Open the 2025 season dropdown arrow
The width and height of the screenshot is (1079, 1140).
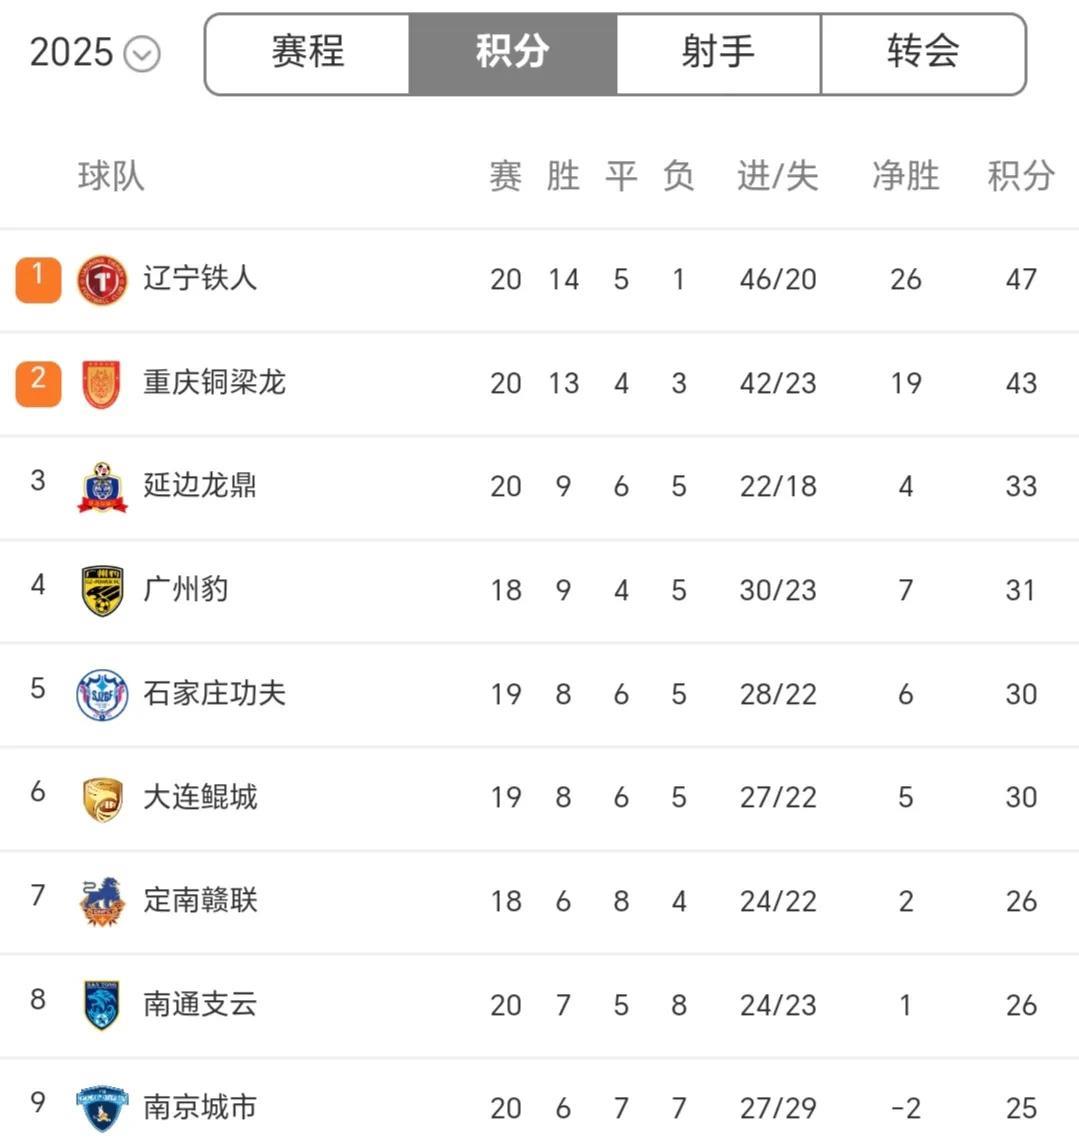point(142,54)
